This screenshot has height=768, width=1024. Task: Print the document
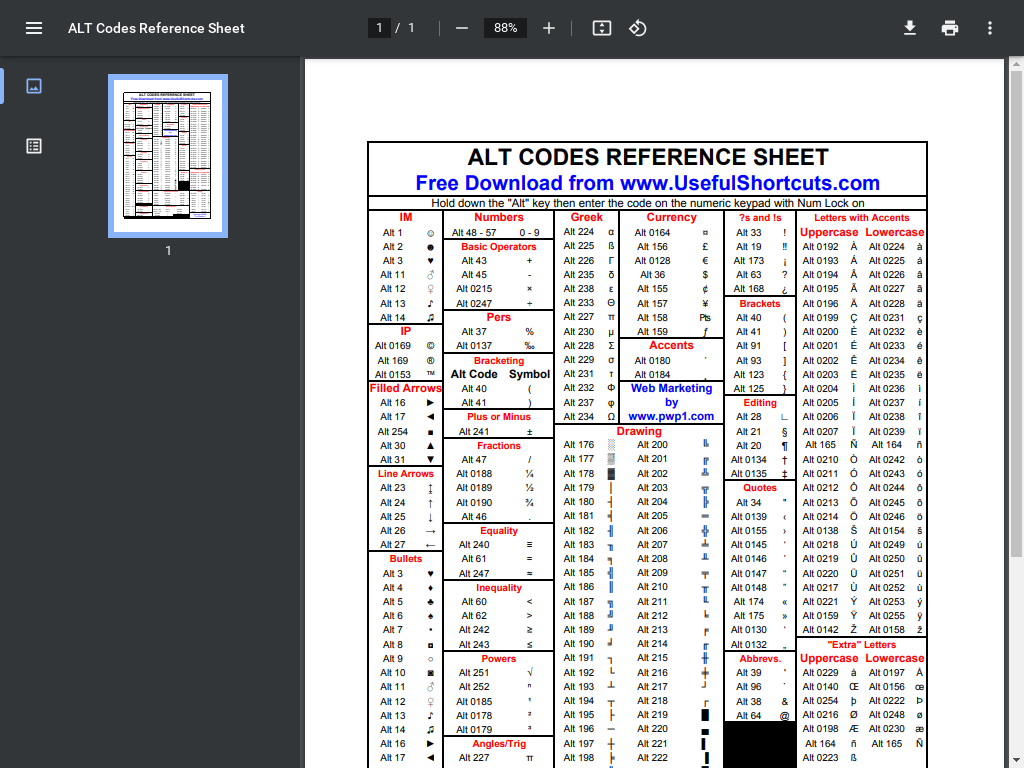click(x=950, y=28)
